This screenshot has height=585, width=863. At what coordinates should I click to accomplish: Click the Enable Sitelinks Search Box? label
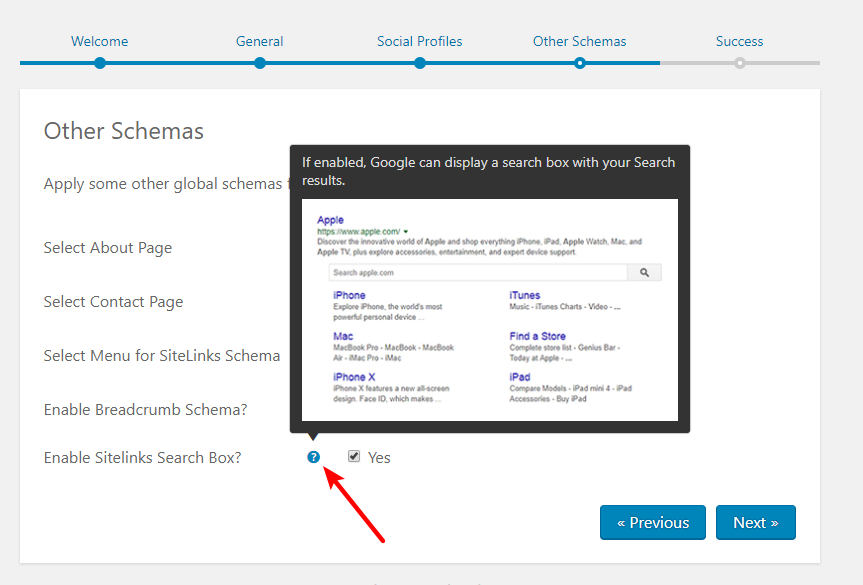click(143, 457)
